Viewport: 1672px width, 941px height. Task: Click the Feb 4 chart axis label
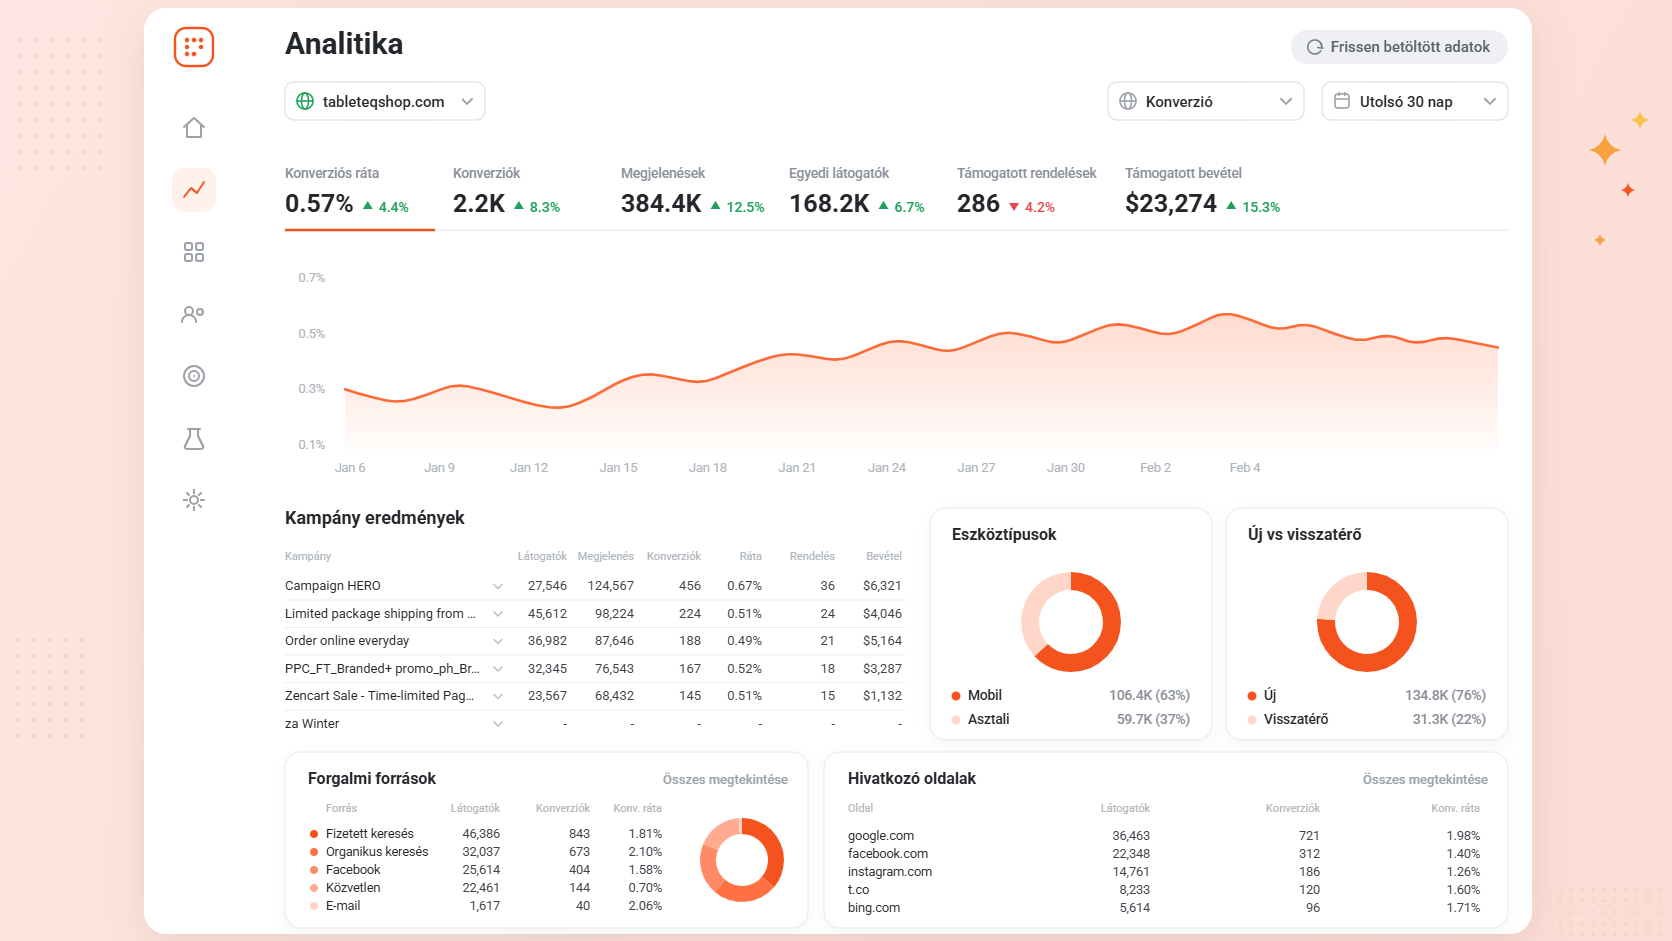coord(1245,468)
